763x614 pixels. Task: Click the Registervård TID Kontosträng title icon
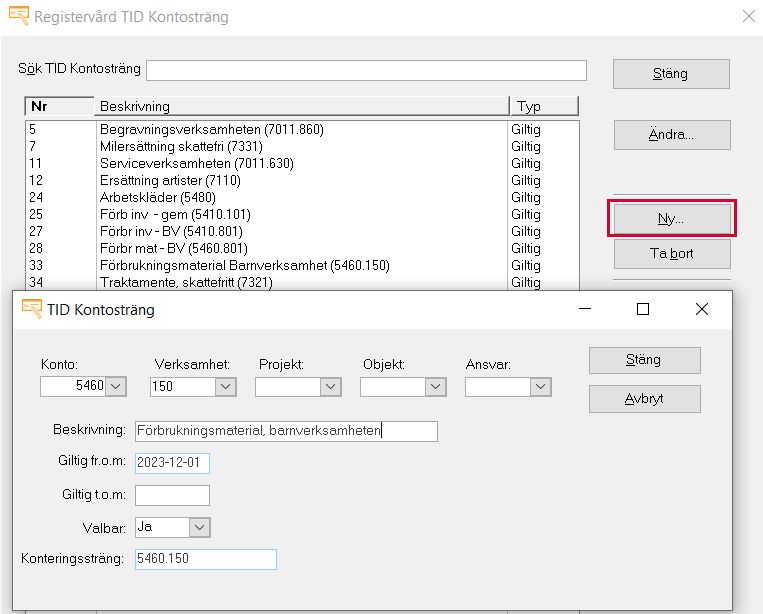pyautogui.click(x=19, y=16)
